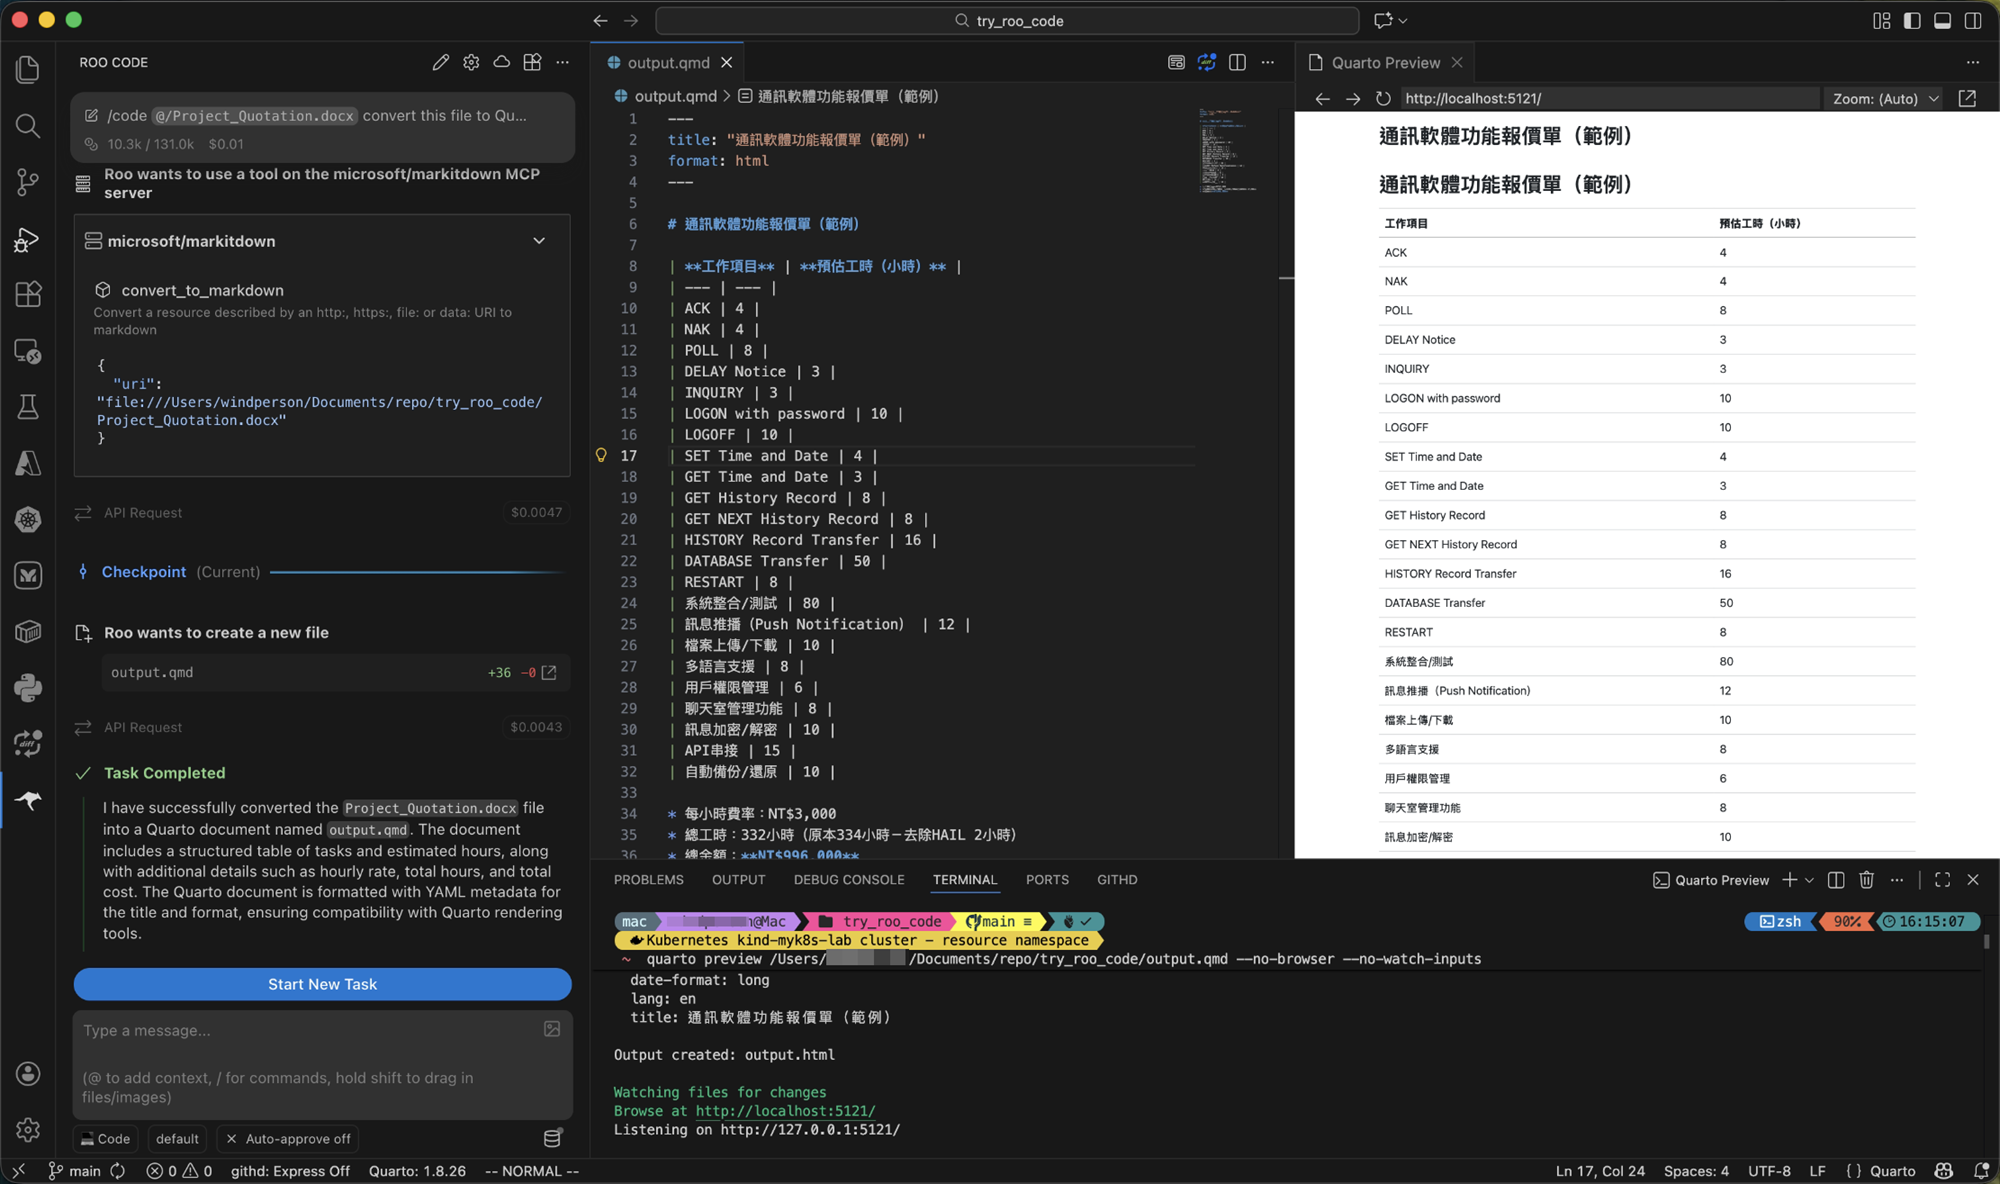Toggle Auto-approve off setting
This screenshot has width=2000, height=1184.
288,1139
